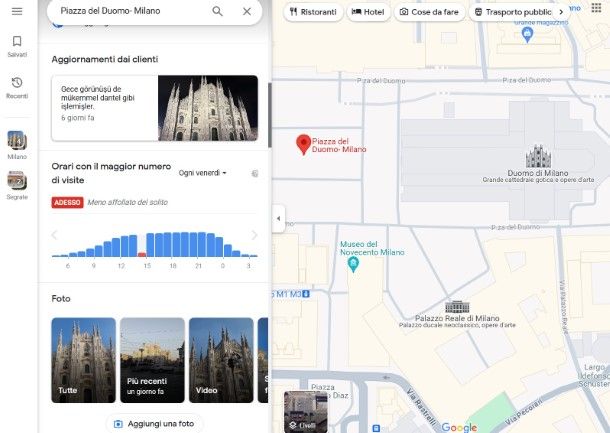Click the Museo del Novecento Milano label
Image resolution: width=610 pixels, height=433 pixels.
pyautogui.click(x=372, y=248)
